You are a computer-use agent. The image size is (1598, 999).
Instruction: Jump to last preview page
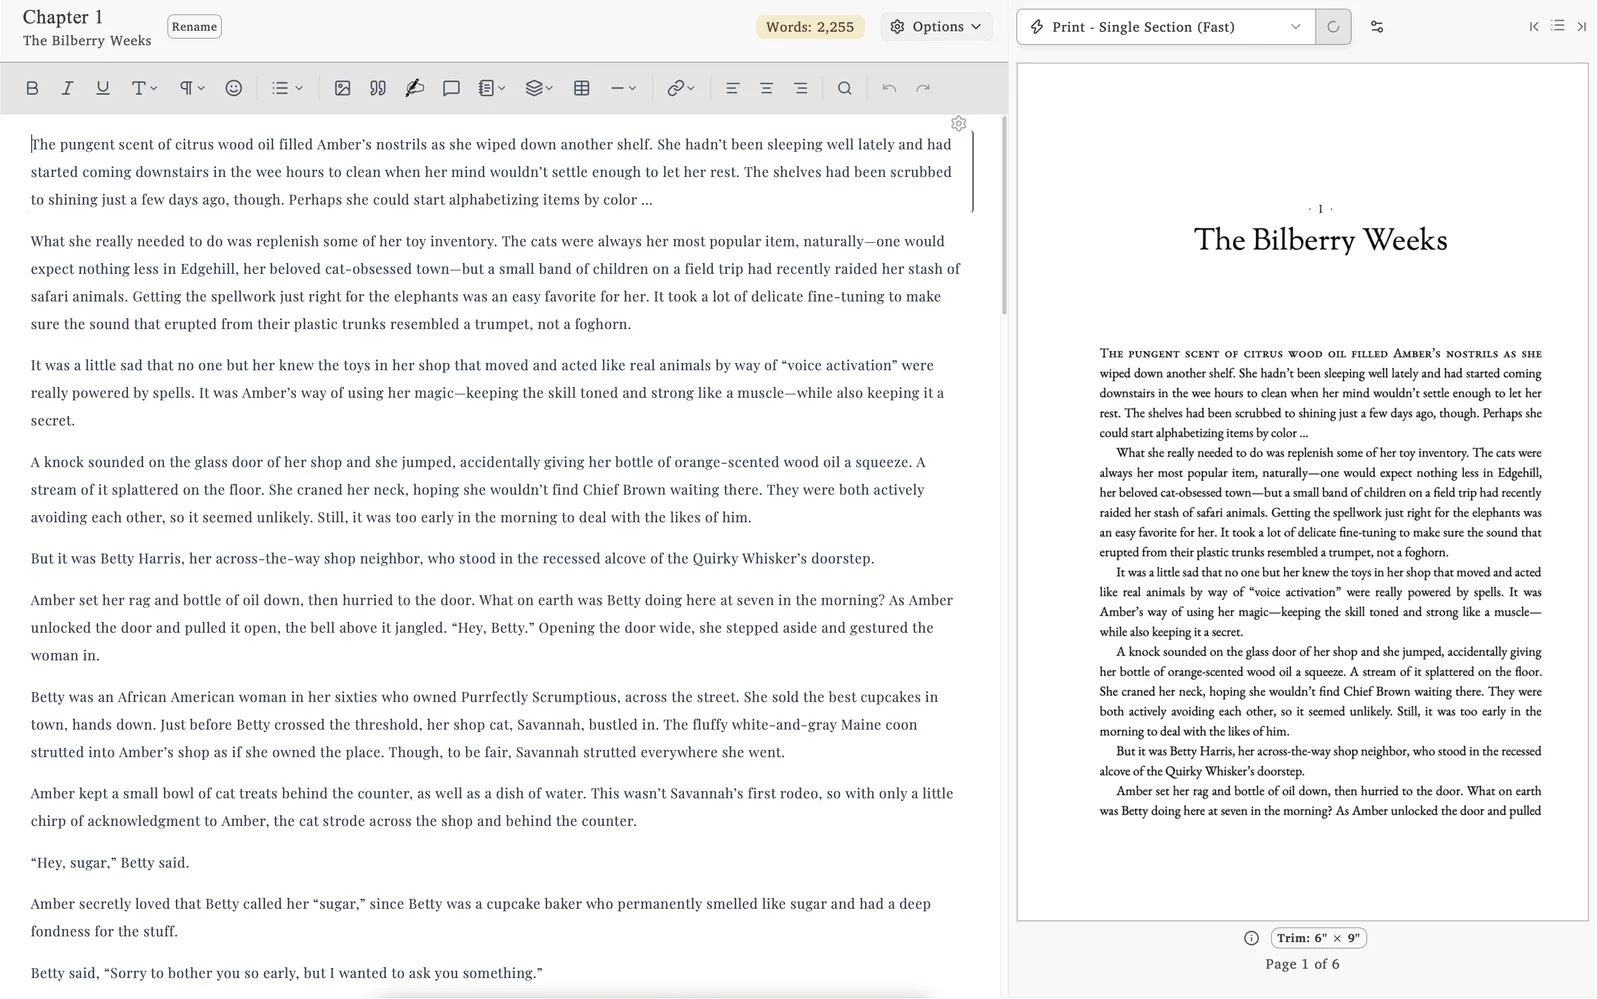[1581, 27]
